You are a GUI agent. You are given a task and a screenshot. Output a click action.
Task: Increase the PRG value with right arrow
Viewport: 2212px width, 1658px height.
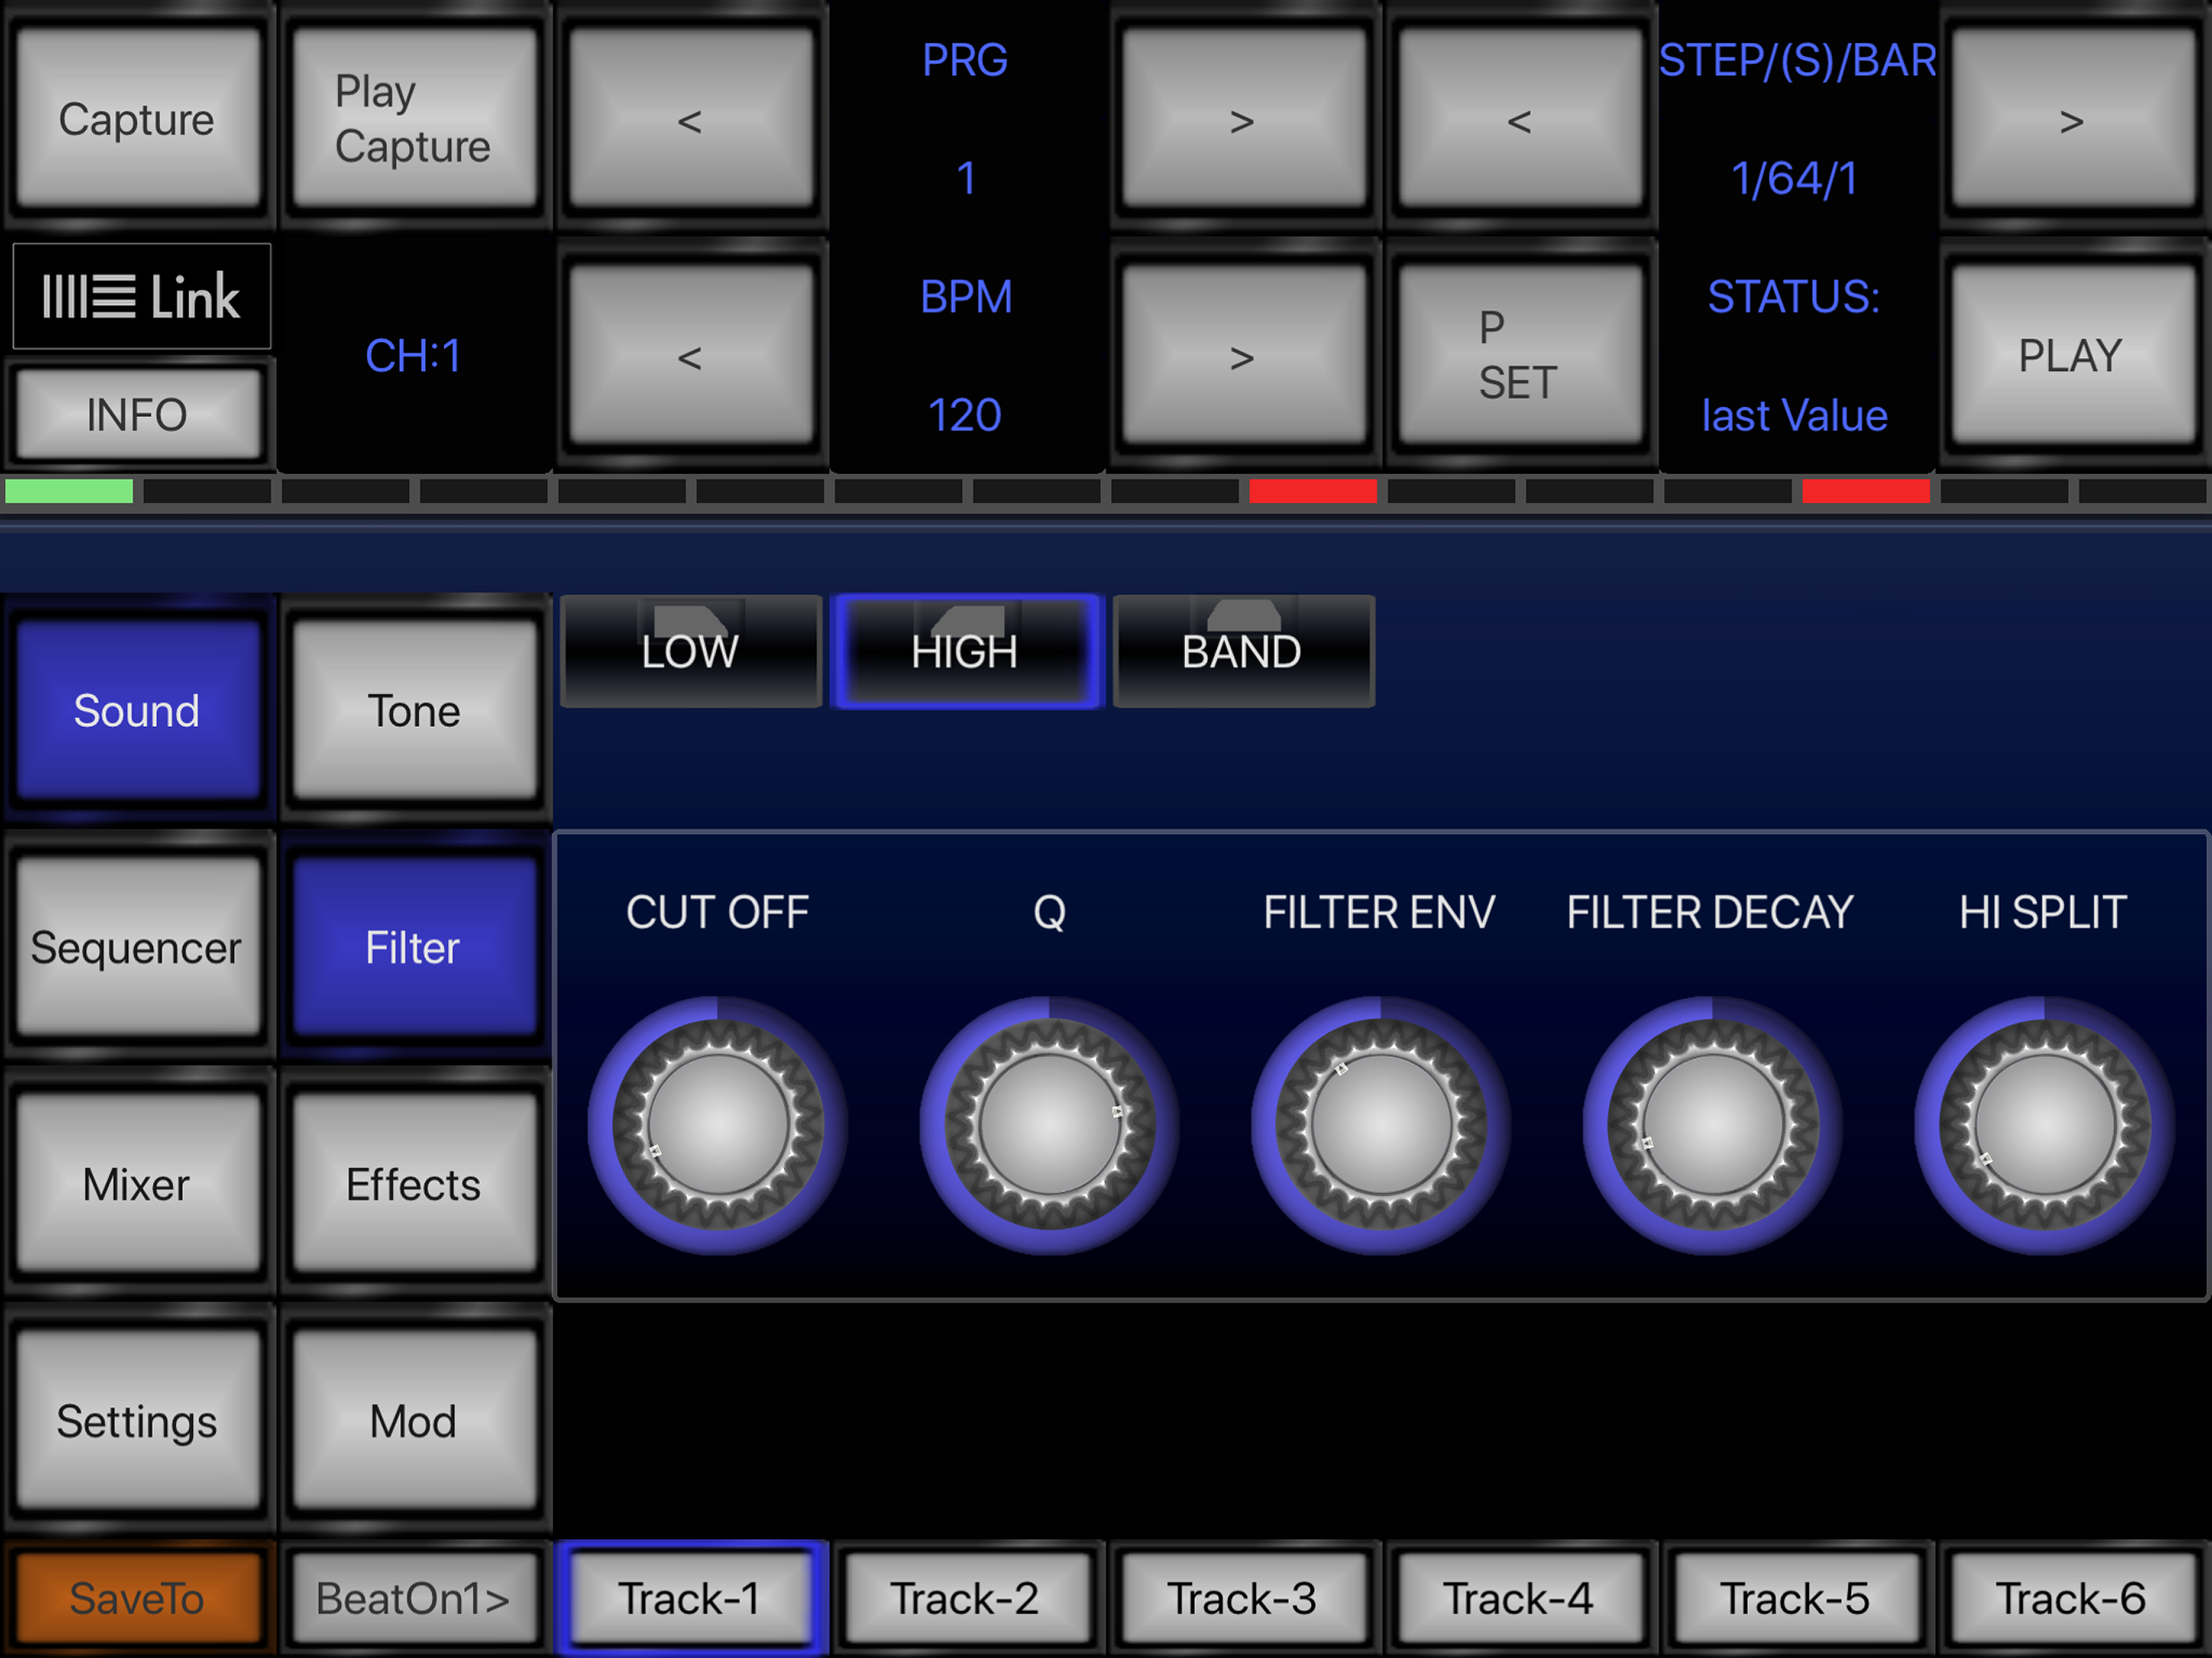coord(1243,120)
